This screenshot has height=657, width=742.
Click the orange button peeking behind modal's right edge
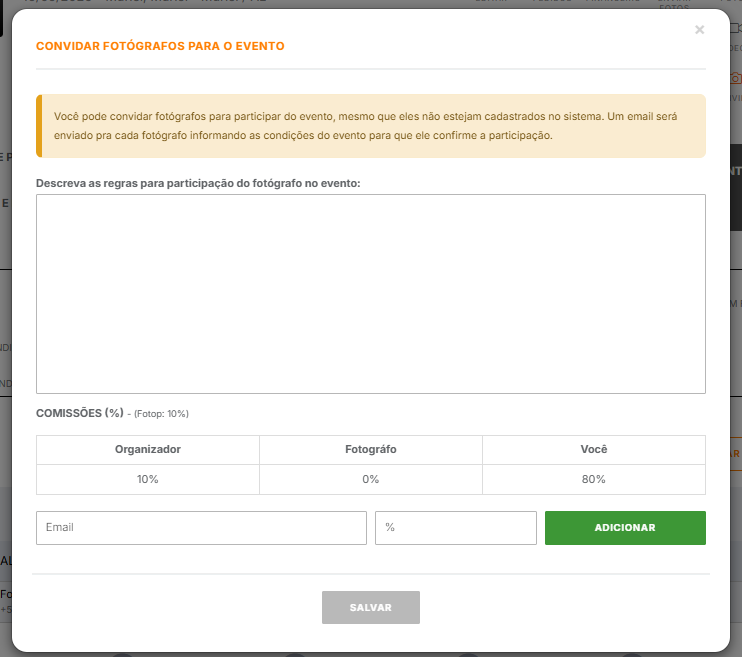coord(736,453)
